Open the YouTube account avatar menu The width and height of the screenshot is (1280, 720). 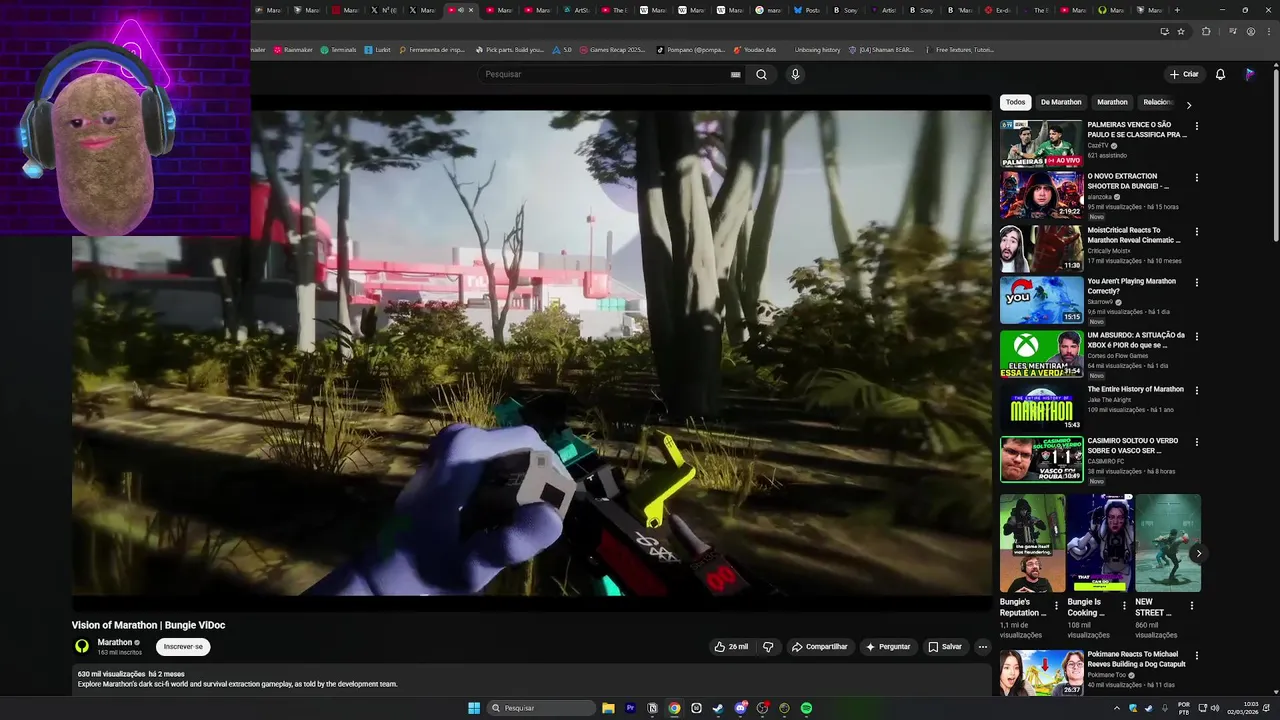pyautogui.click(x=1250, y=74)
